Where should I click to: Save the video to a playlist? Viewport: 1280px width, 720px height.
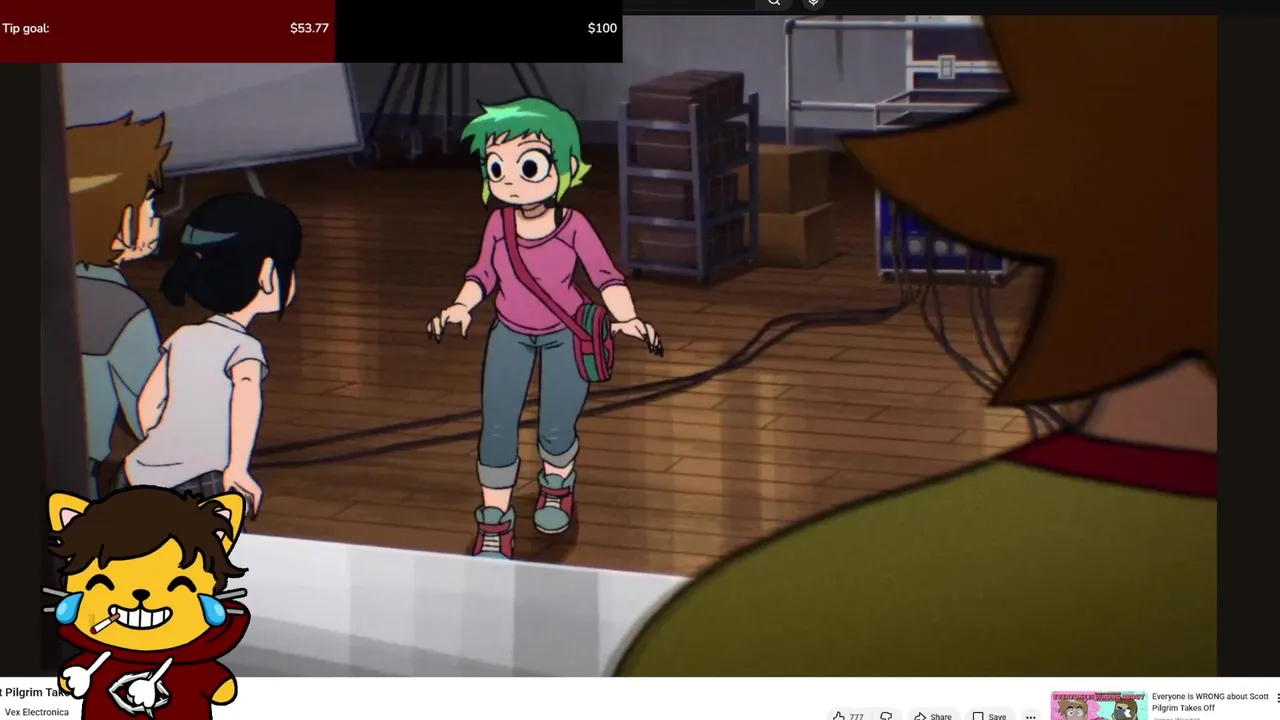(x=989, y=716)
